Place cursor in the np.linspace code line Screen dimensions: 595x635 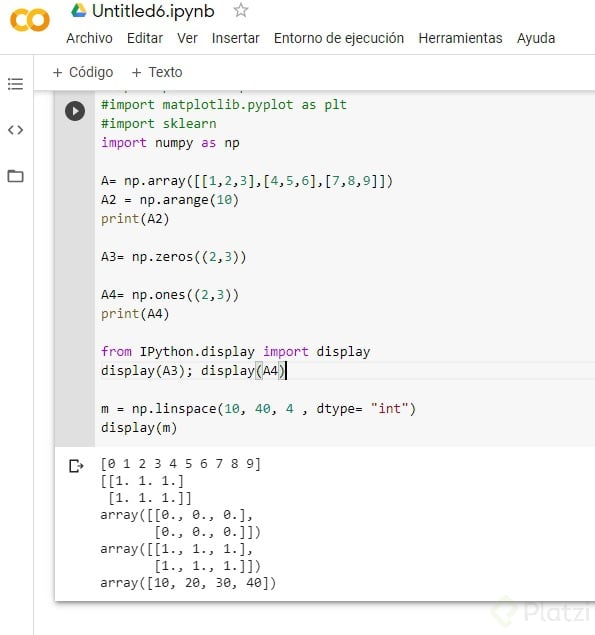coord(258,409)
